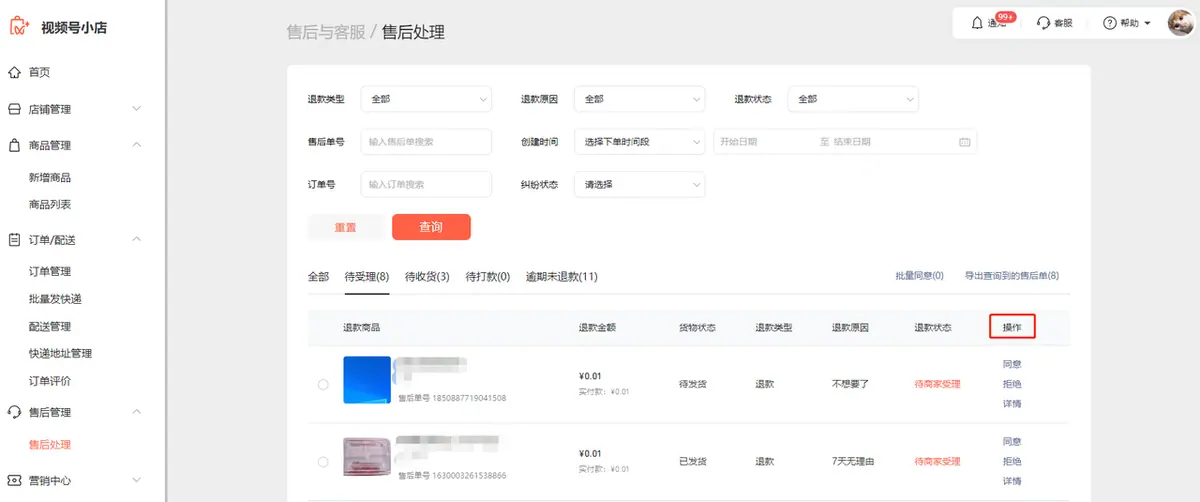Open the 客服 headset icon

click(1044, 23)
